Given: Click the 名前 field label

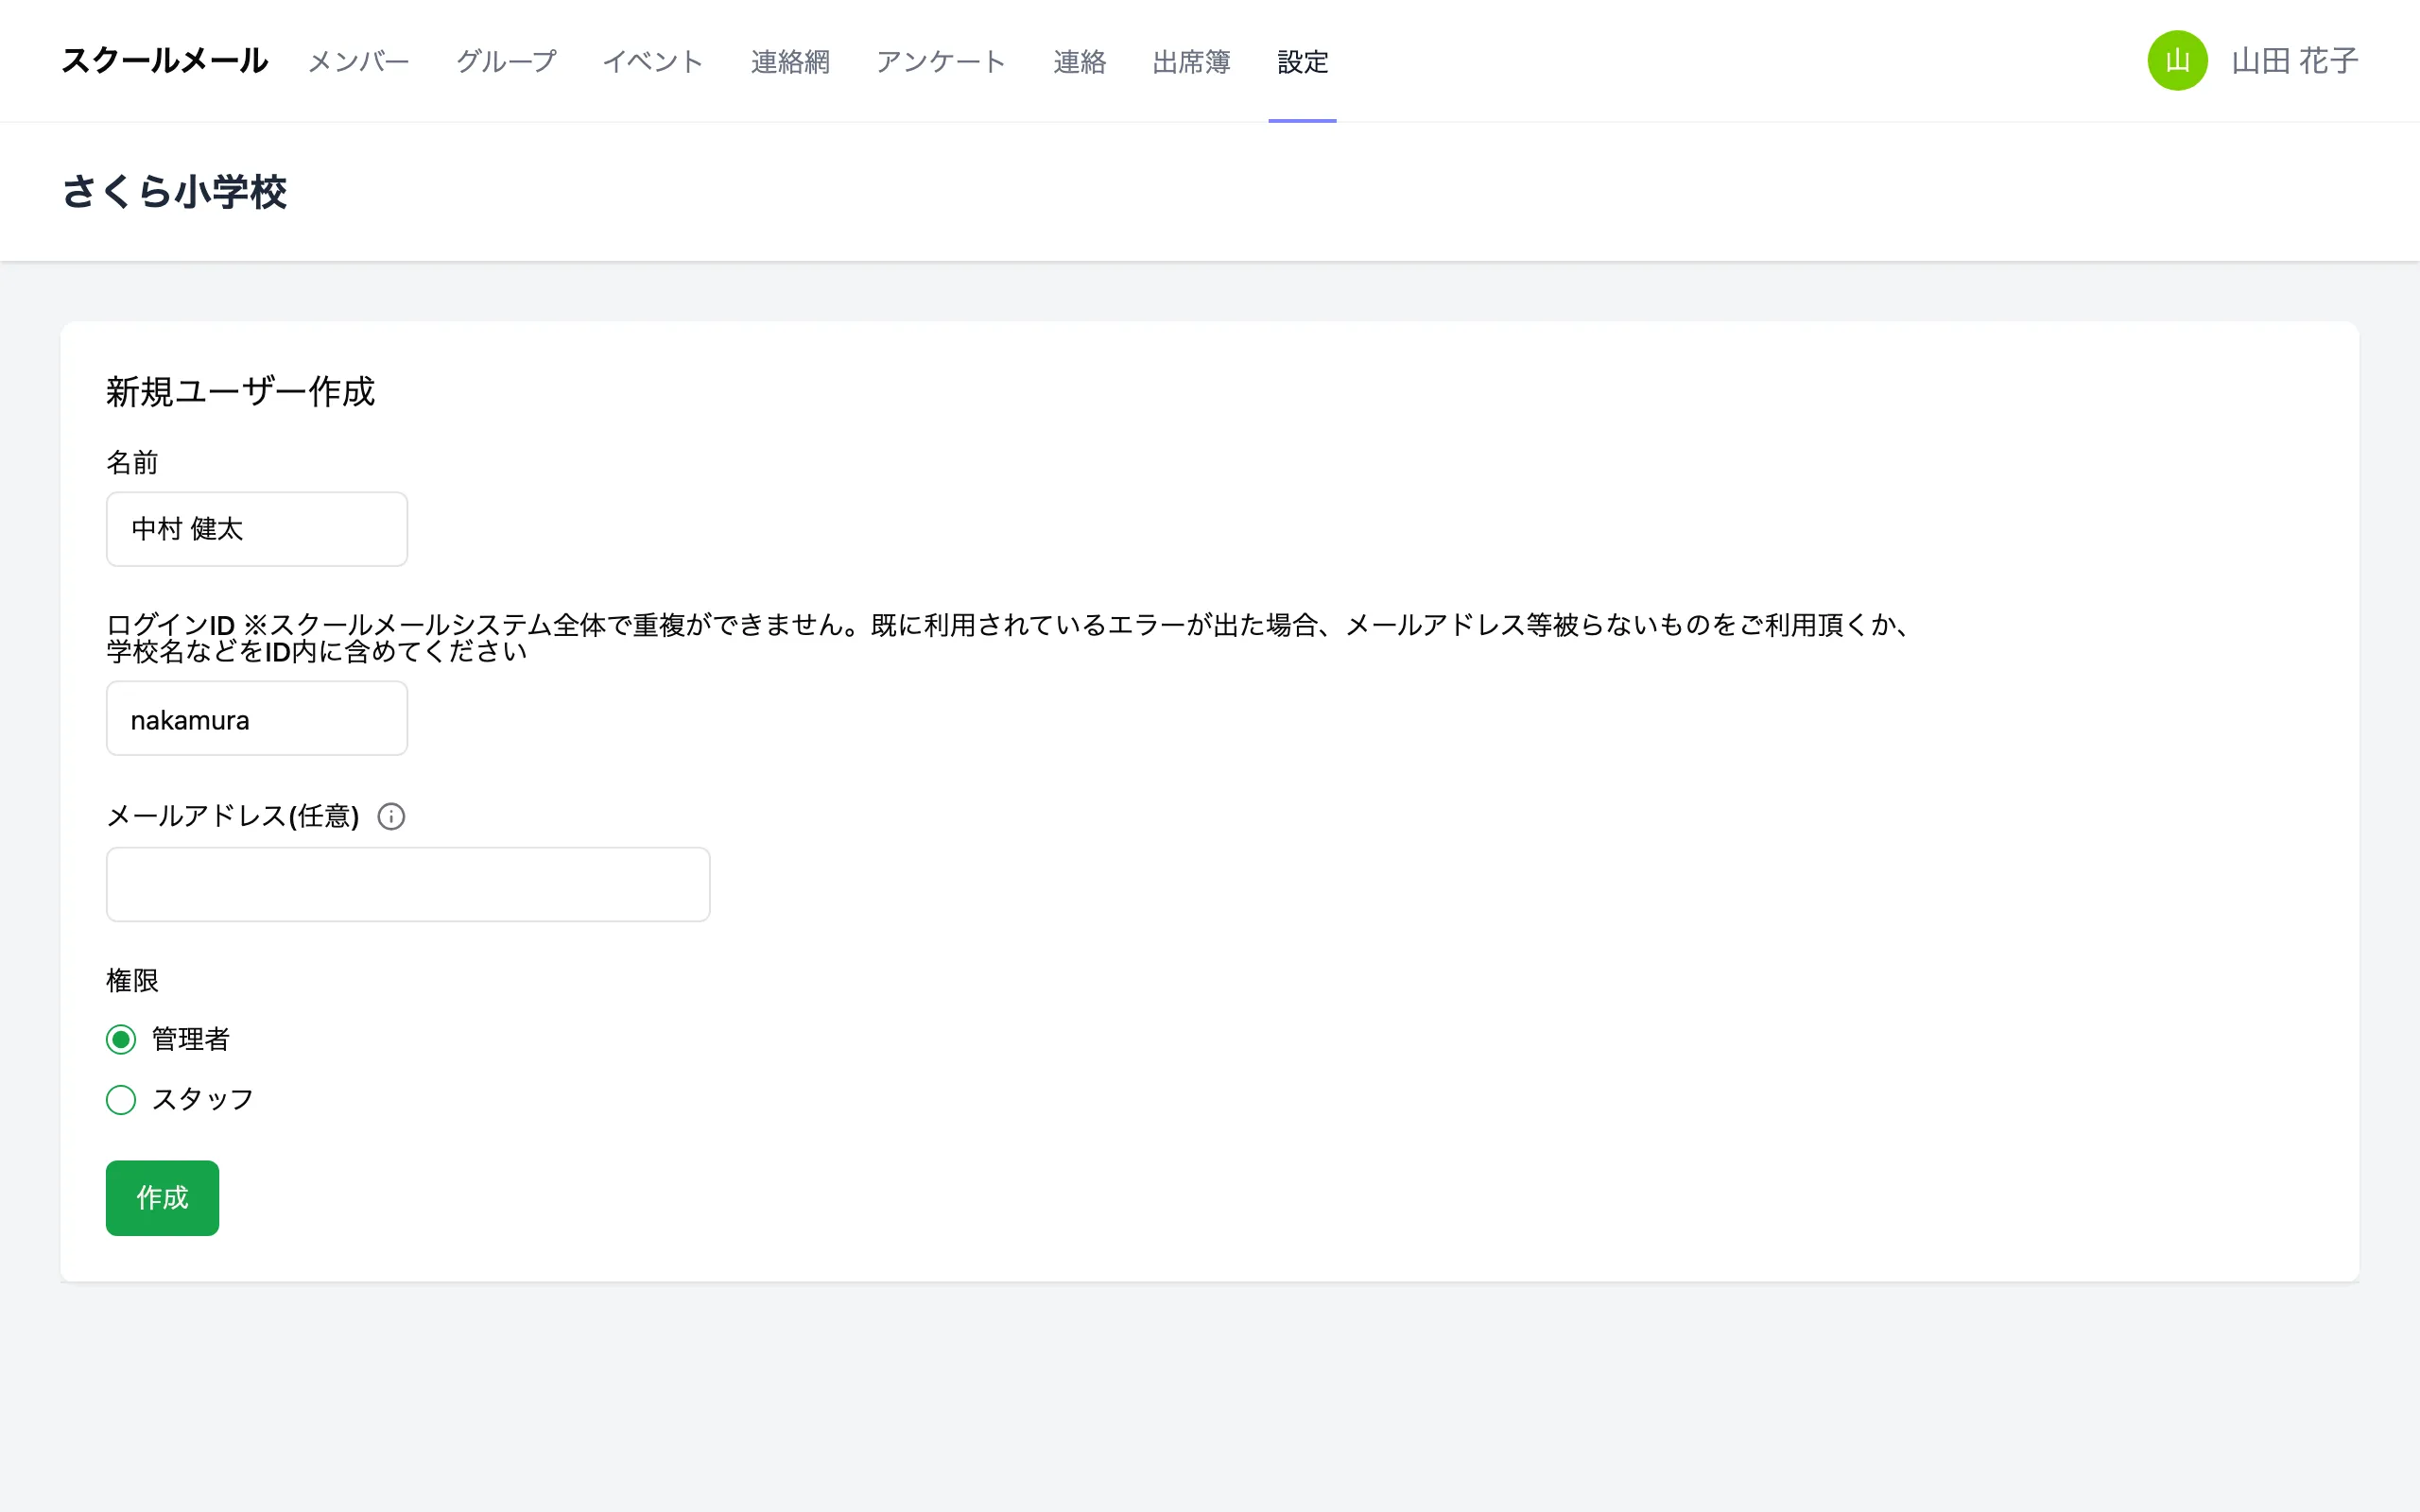Looking at the screenshot, I should coord(132,463).
